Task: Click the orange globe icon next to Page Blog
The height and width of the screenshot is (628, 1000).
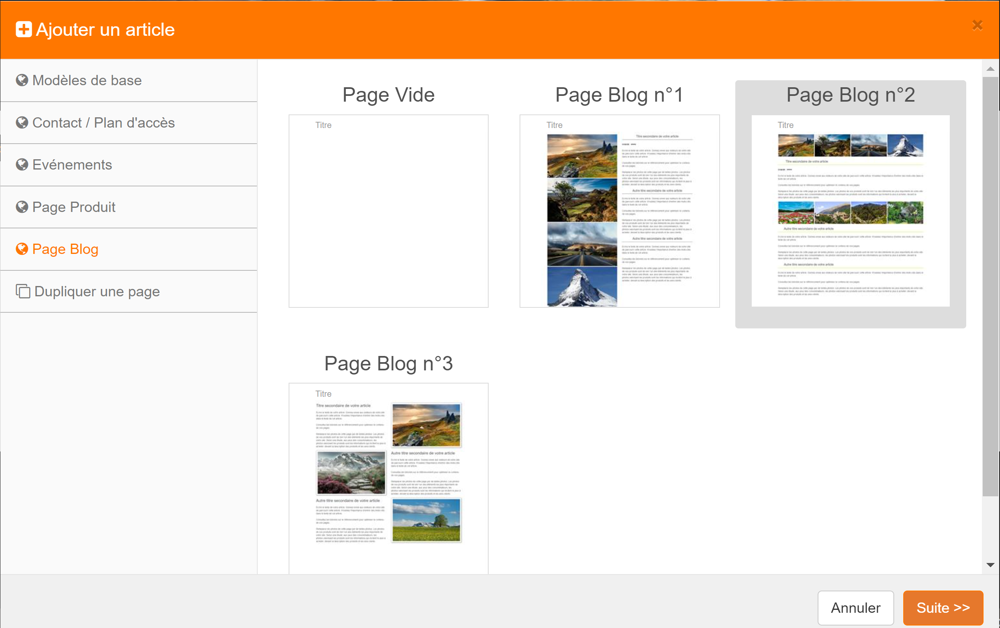Action: tap(22, 249)
